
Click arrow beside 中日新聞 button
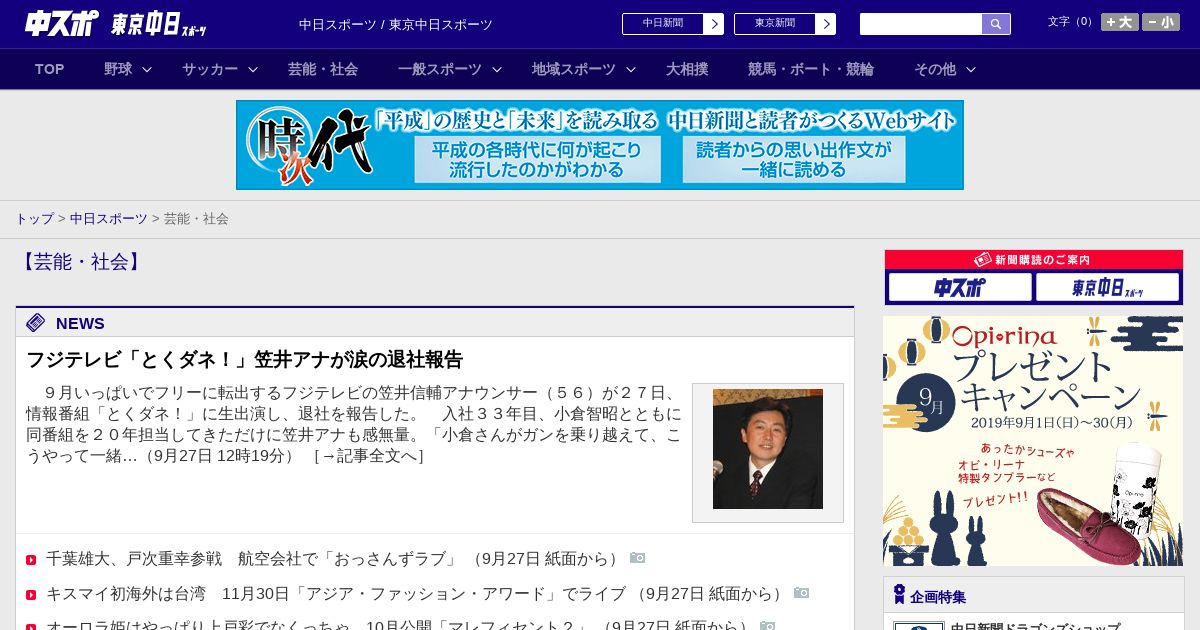pos(714,24)
